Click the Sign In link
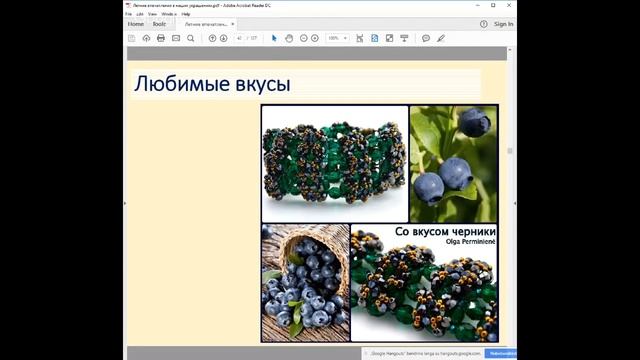This screenshot has height=360, width=640. point(504,24)
